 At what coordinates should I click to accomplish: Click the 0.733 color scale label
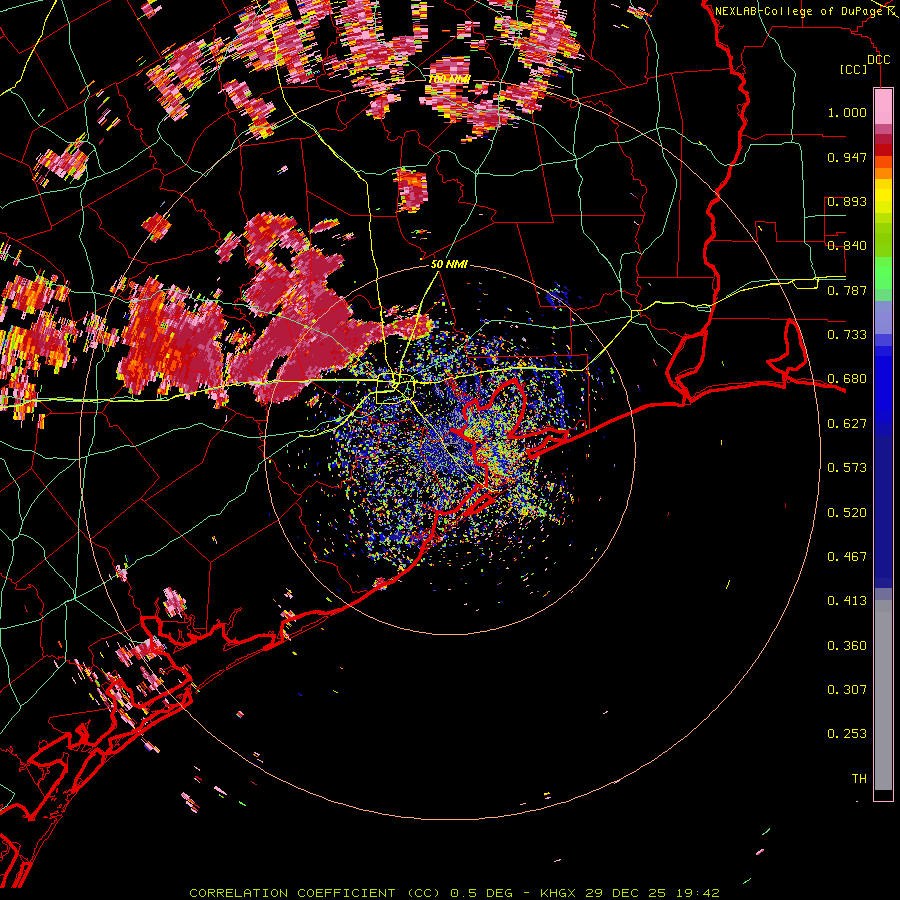tap(847, 335)
